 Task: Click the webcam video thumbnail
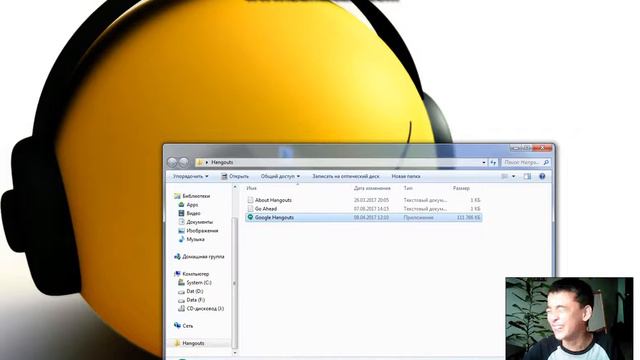(569, 318)
